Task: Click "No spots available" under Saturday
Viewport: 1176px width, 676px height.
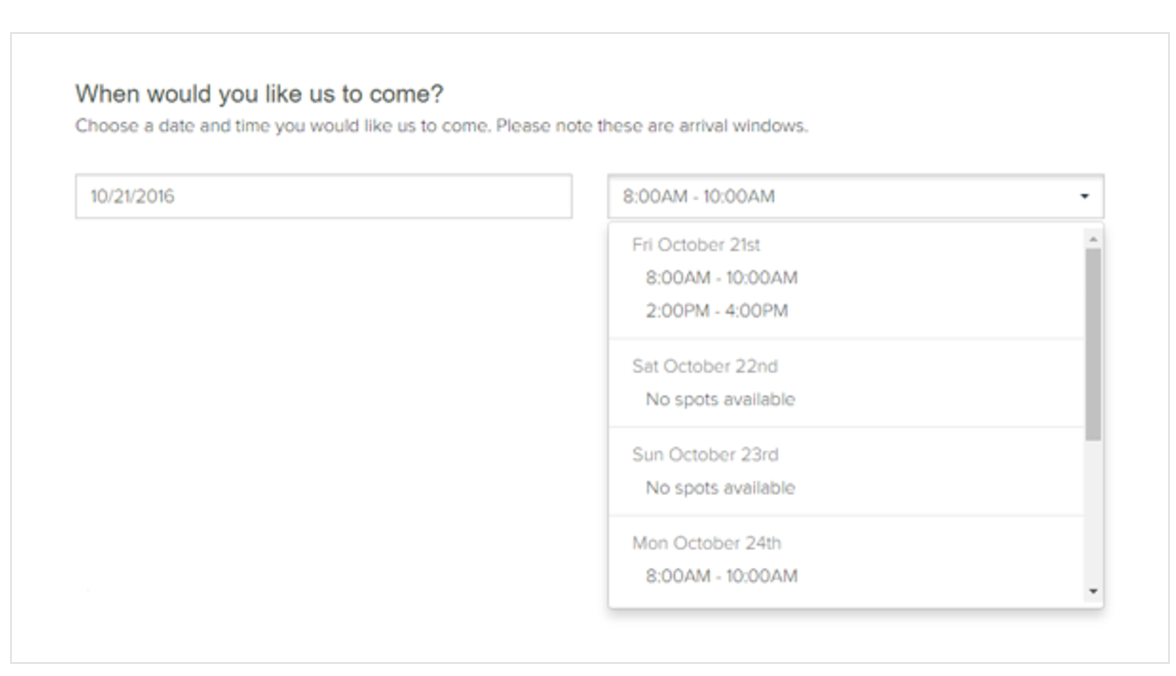Action: (x=720, y=400)
